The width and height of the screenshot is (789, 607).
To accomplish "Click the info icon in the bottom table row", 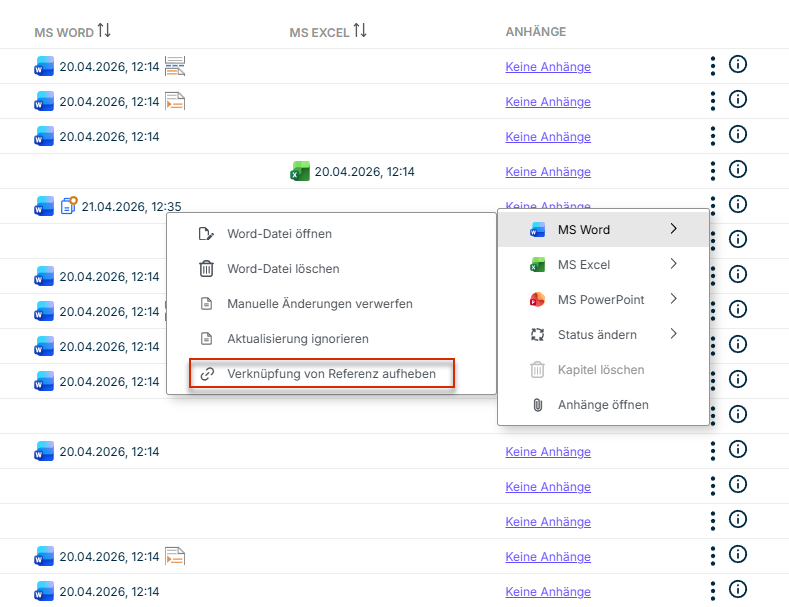I will coord(739,590).
